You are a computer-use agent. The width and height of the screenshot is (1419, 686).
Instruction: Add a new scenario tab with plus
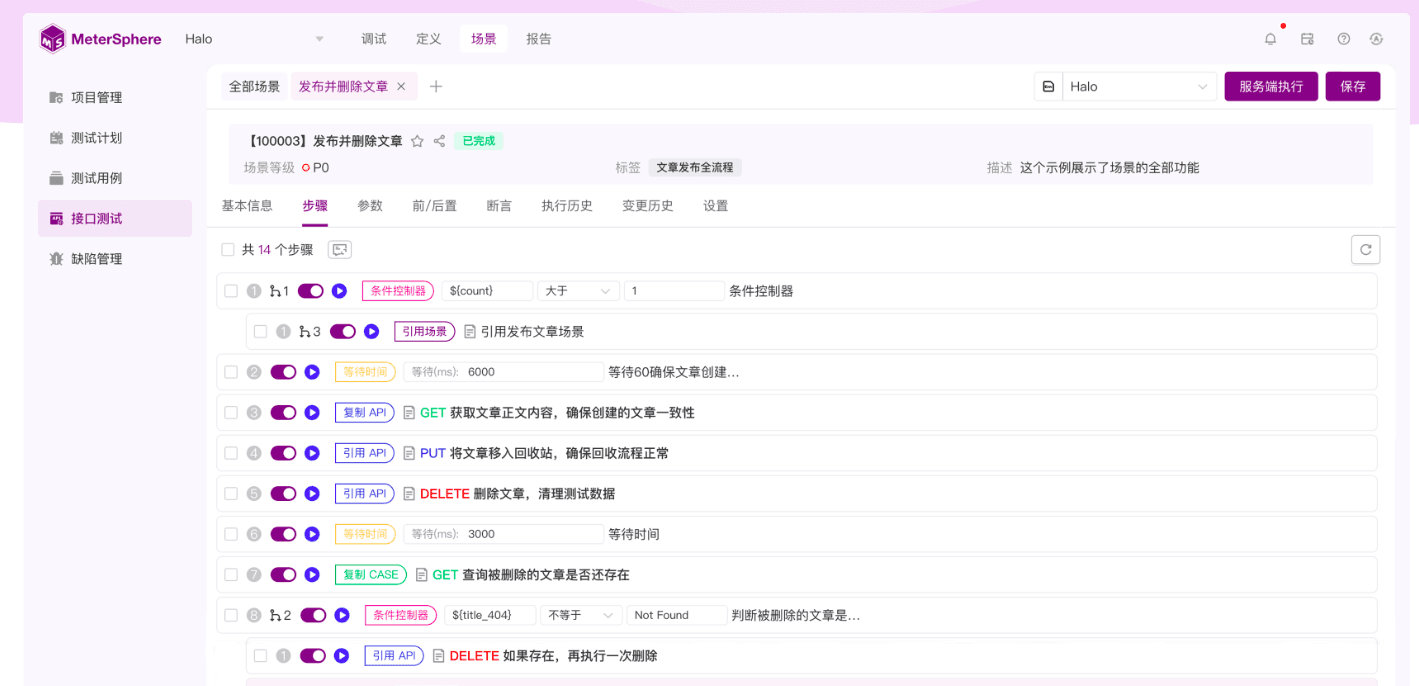(x=436, y=87)
